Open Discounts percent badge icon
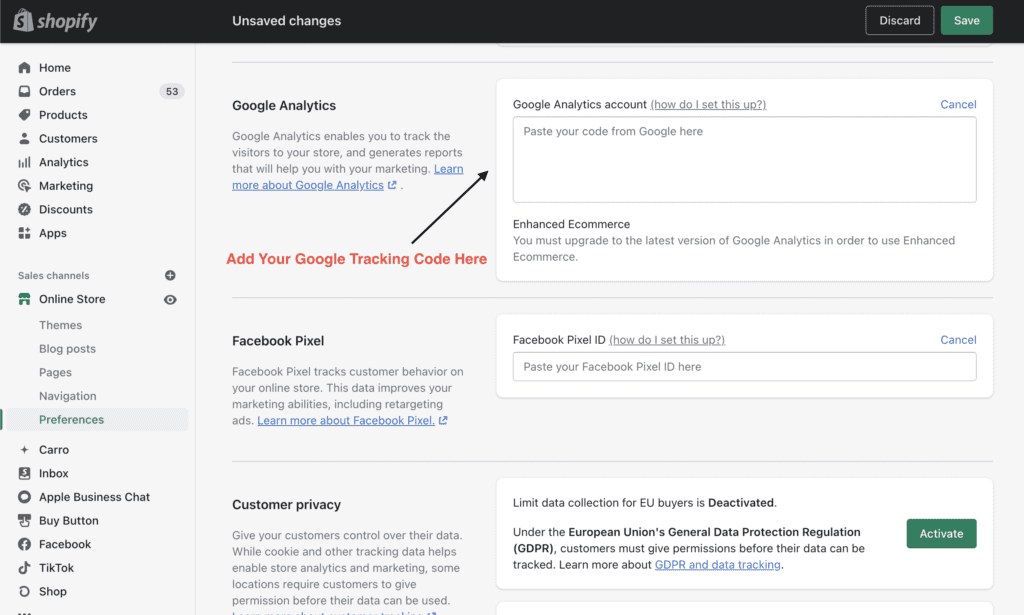This screenshot has width=1024, height=615. click(24, 210)
